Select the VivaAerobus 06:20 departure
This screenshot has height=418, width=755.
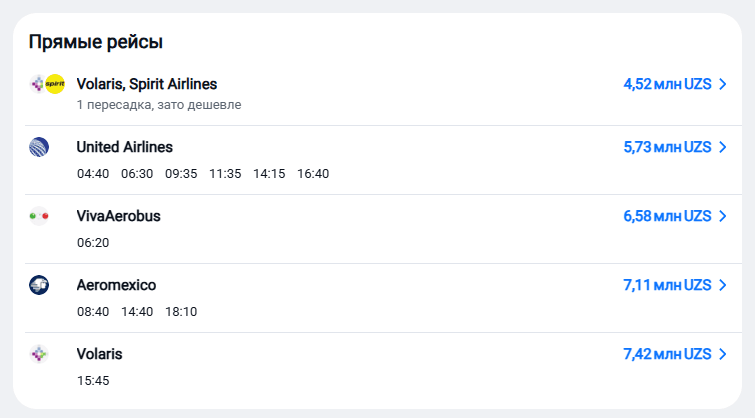[x=93, y=243]
